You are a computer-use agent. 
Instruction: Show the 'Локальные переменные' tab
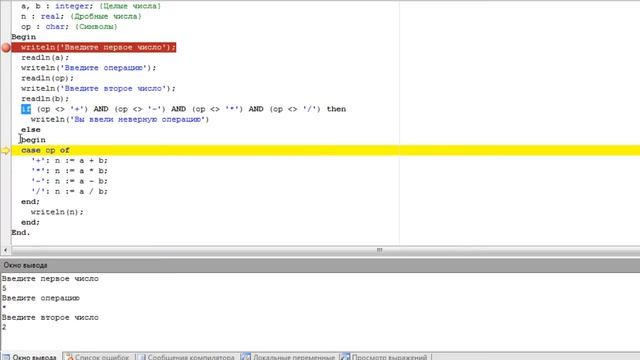point(289,357)
